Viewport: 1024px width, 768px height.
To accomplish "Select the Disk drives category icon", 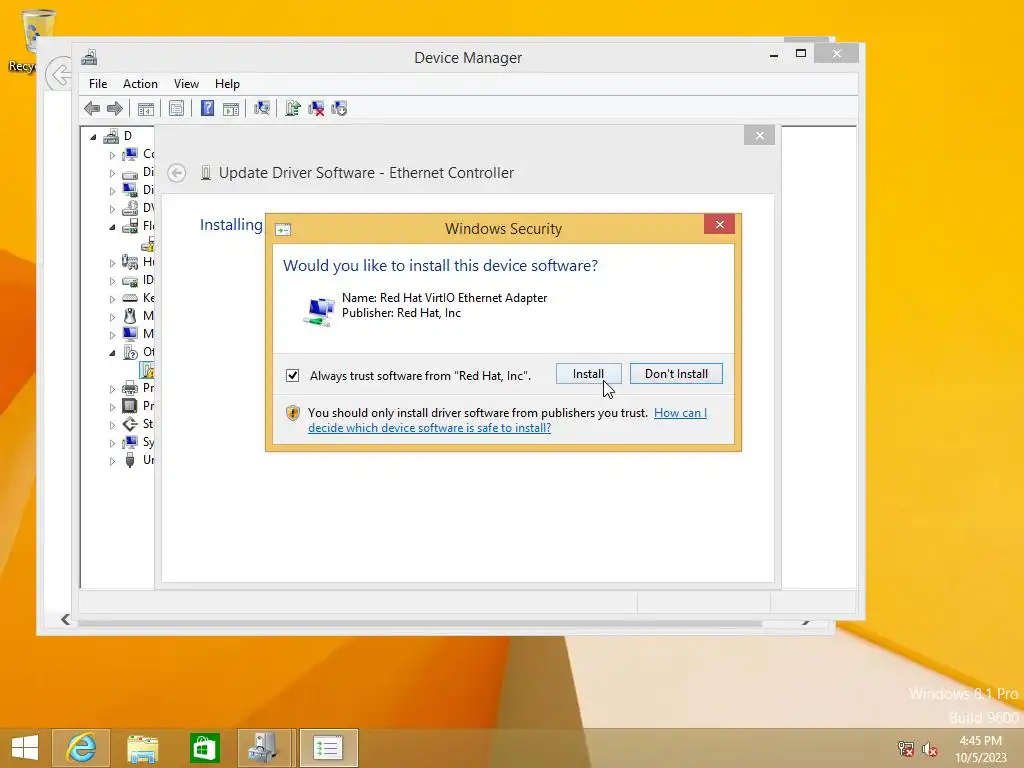I will tap(130, 172).
